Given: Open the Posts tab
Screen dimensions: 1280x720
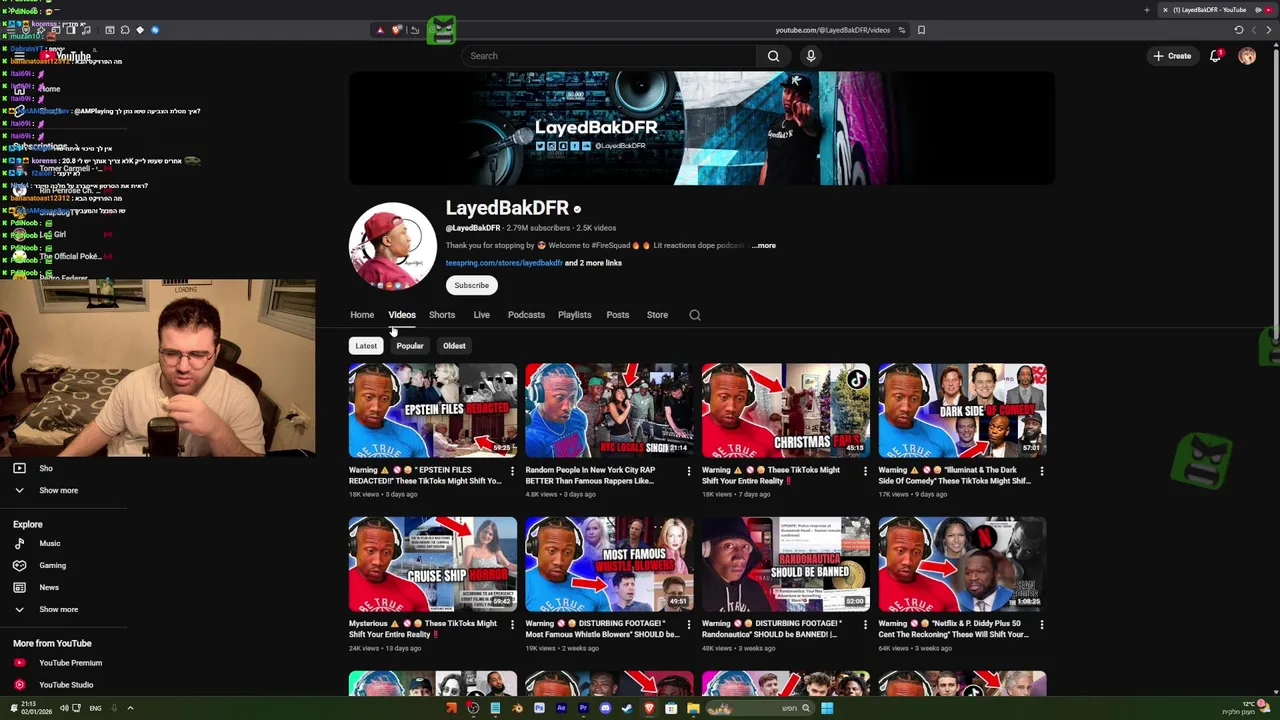Looking at the screenshot, I should click(x=617, y=315).
